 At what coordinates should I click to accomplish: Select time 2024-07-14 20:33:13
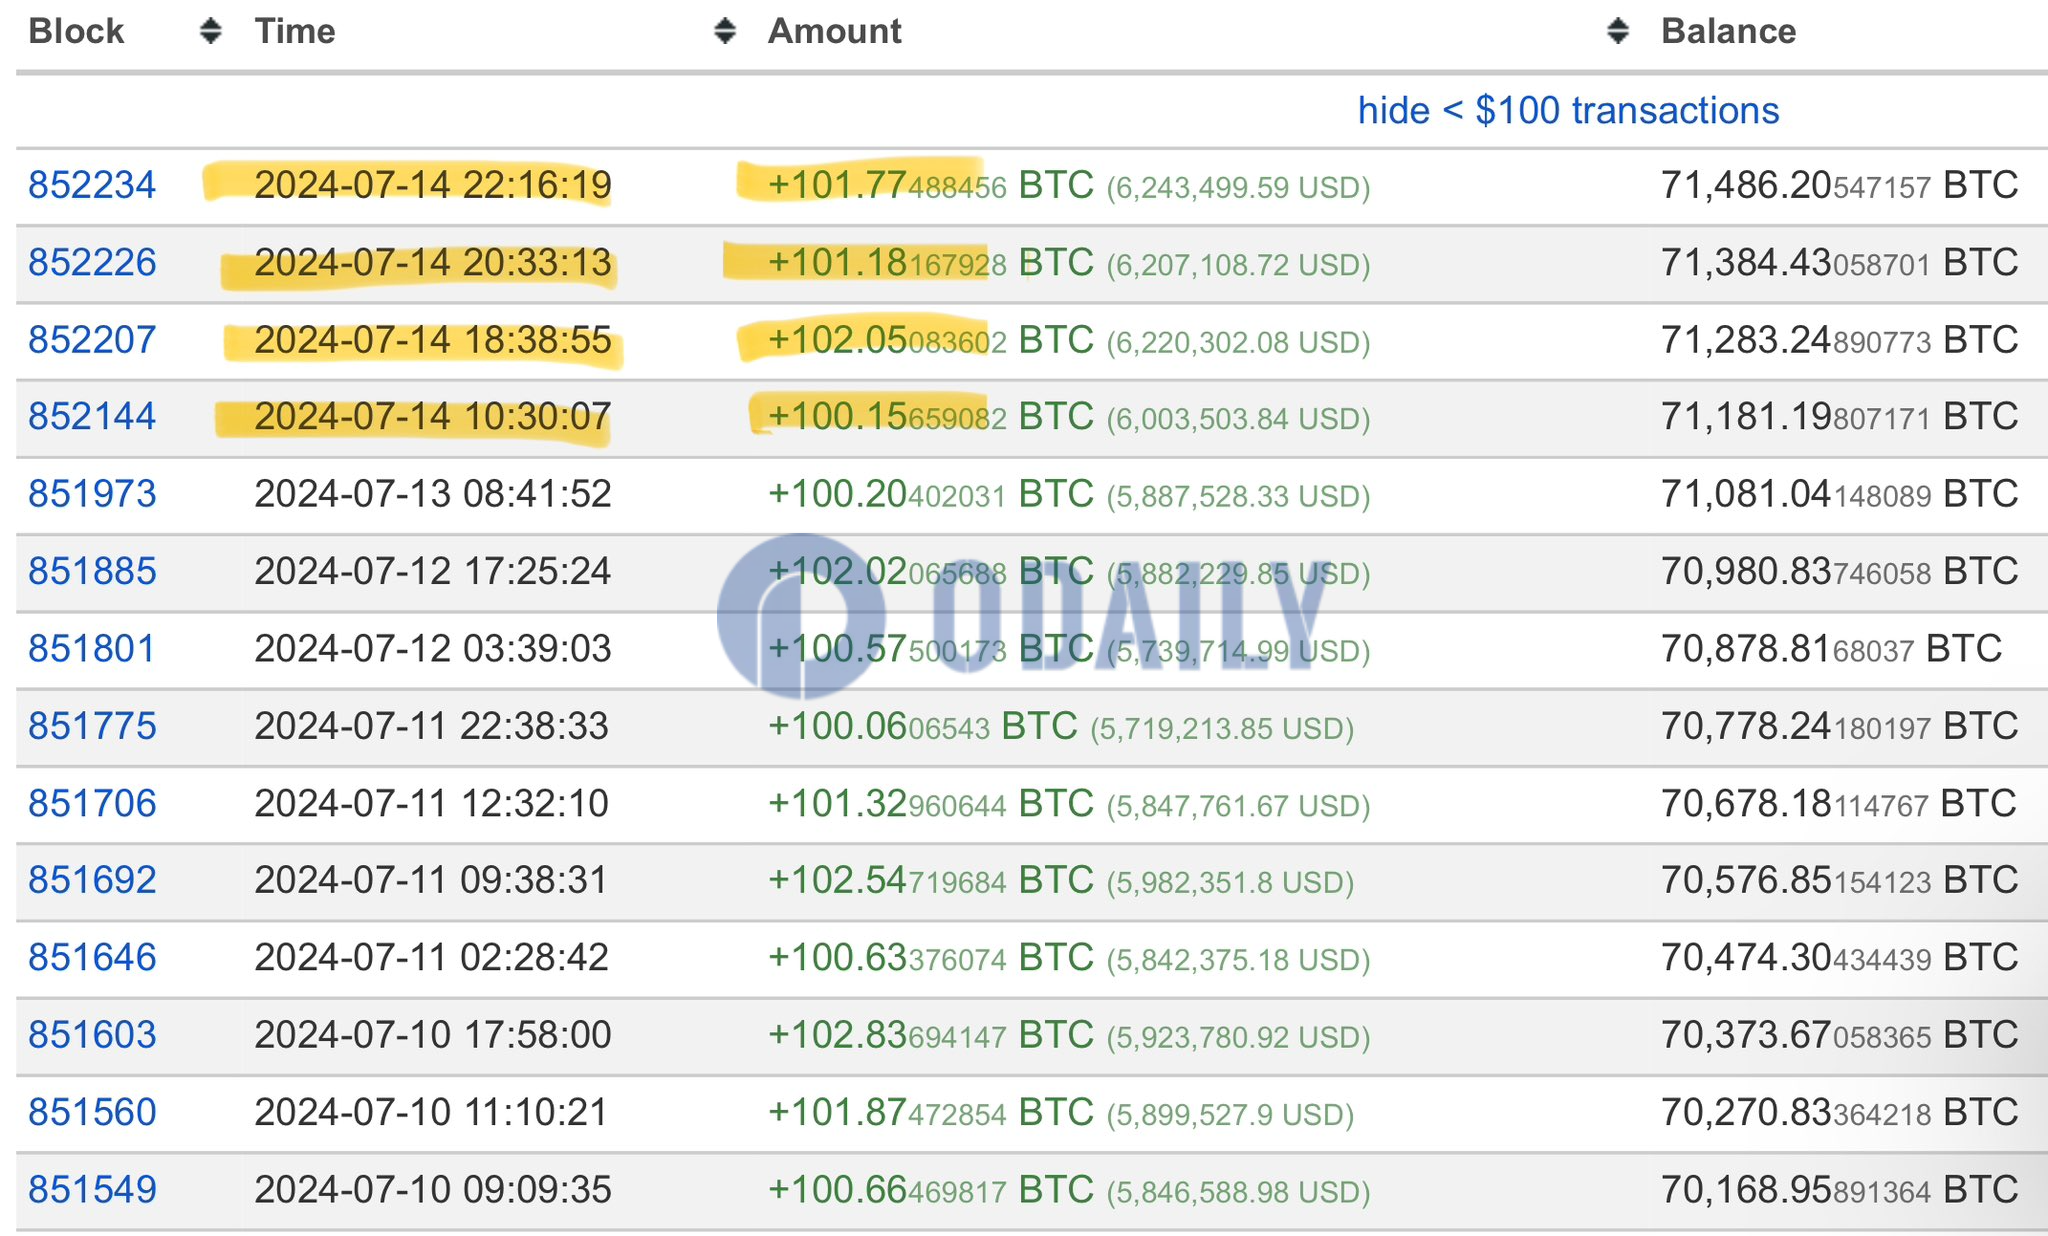[x=432, y=262]
